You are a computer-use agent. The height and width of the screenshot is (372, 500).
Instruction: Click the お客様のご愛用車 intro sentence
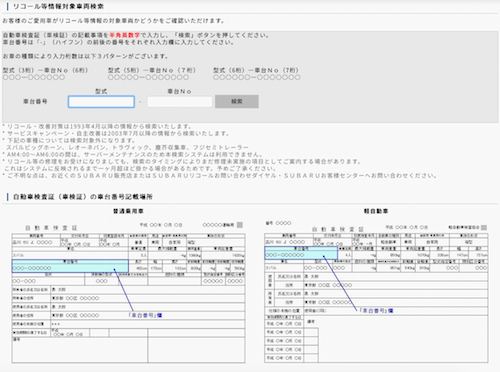(x=114, y=21)
